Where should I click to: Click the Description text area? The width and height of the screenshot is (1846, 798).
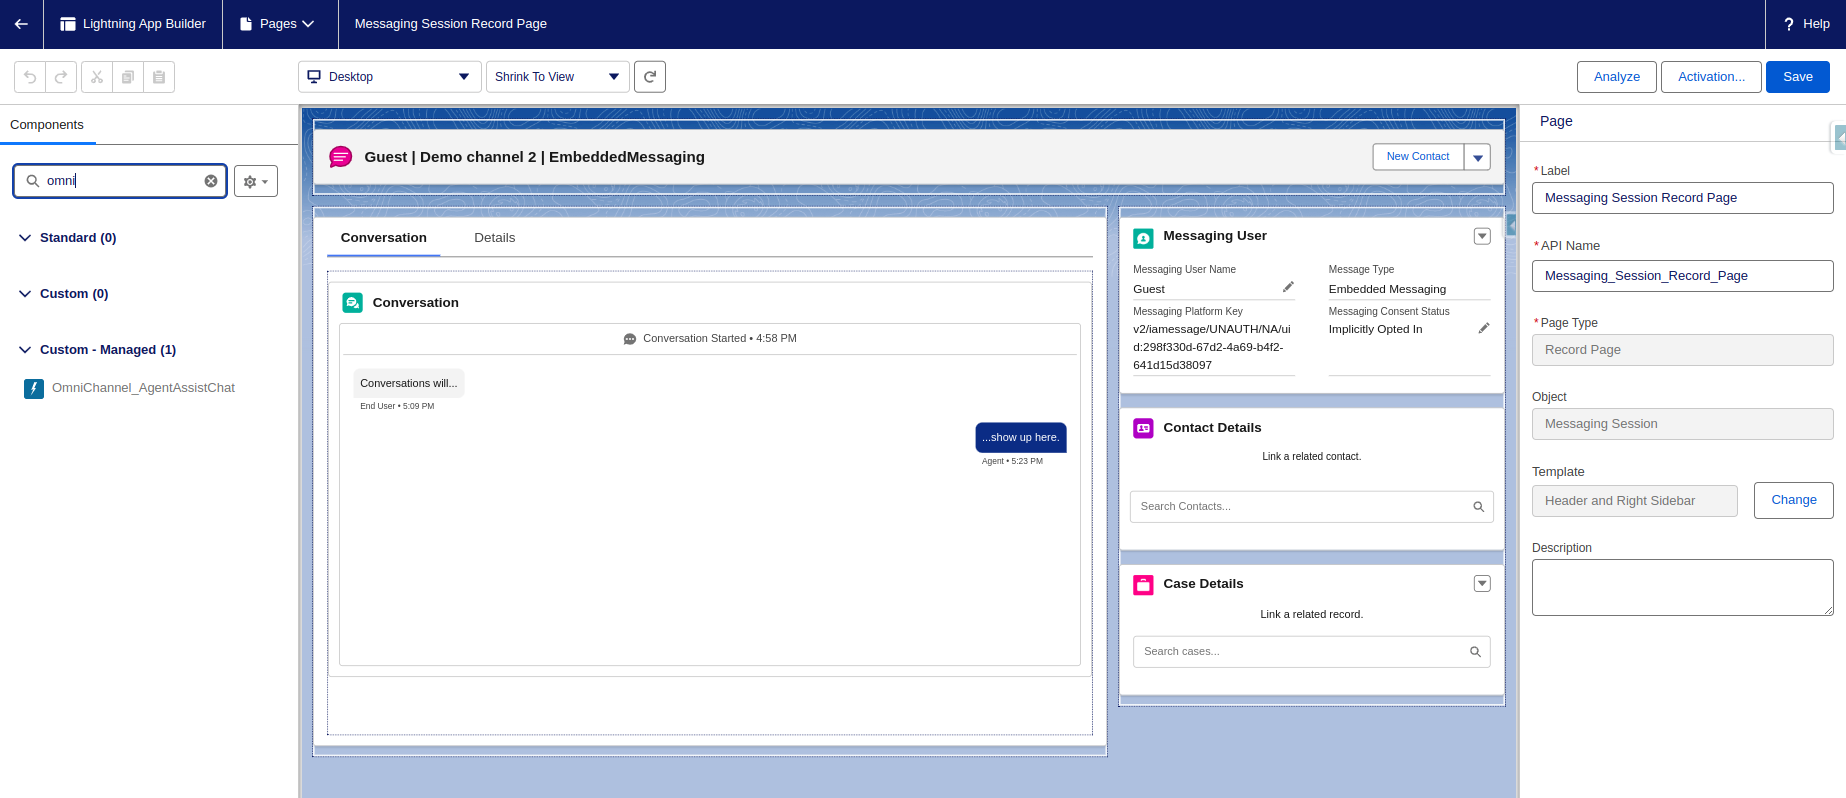point(1681,587)
